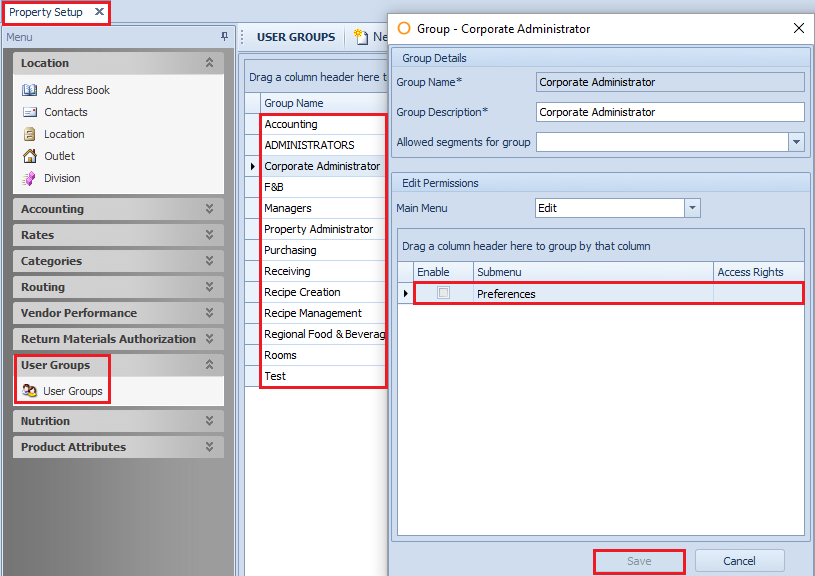Viewport: 815px width, 576px height.
Task: Pin the Menu panel with pushpin icon
Action: [x=224, y=37]
